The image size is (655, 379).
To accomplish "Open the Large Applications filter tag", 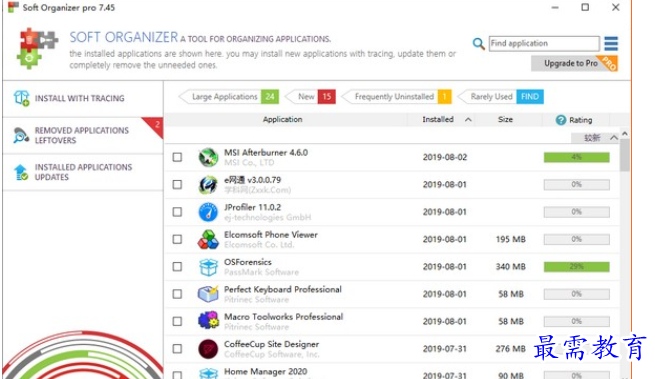I will (x=228, y=97).
